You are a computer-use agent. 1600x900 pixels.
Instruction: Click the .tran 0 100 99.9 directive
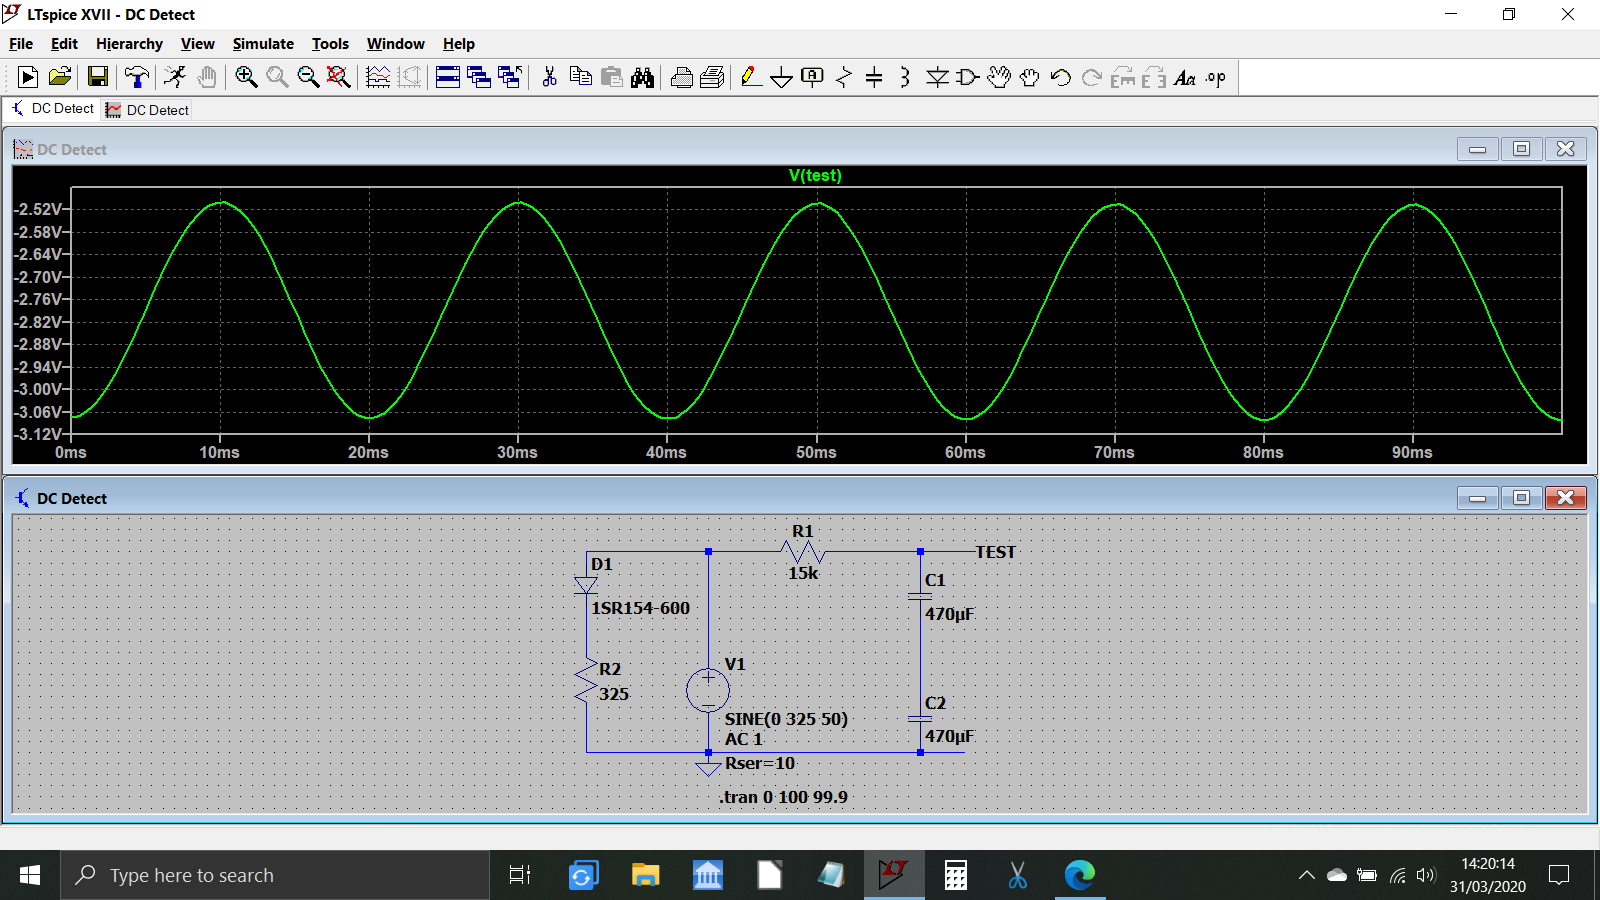pyautogui.click(x=783, y=797)
